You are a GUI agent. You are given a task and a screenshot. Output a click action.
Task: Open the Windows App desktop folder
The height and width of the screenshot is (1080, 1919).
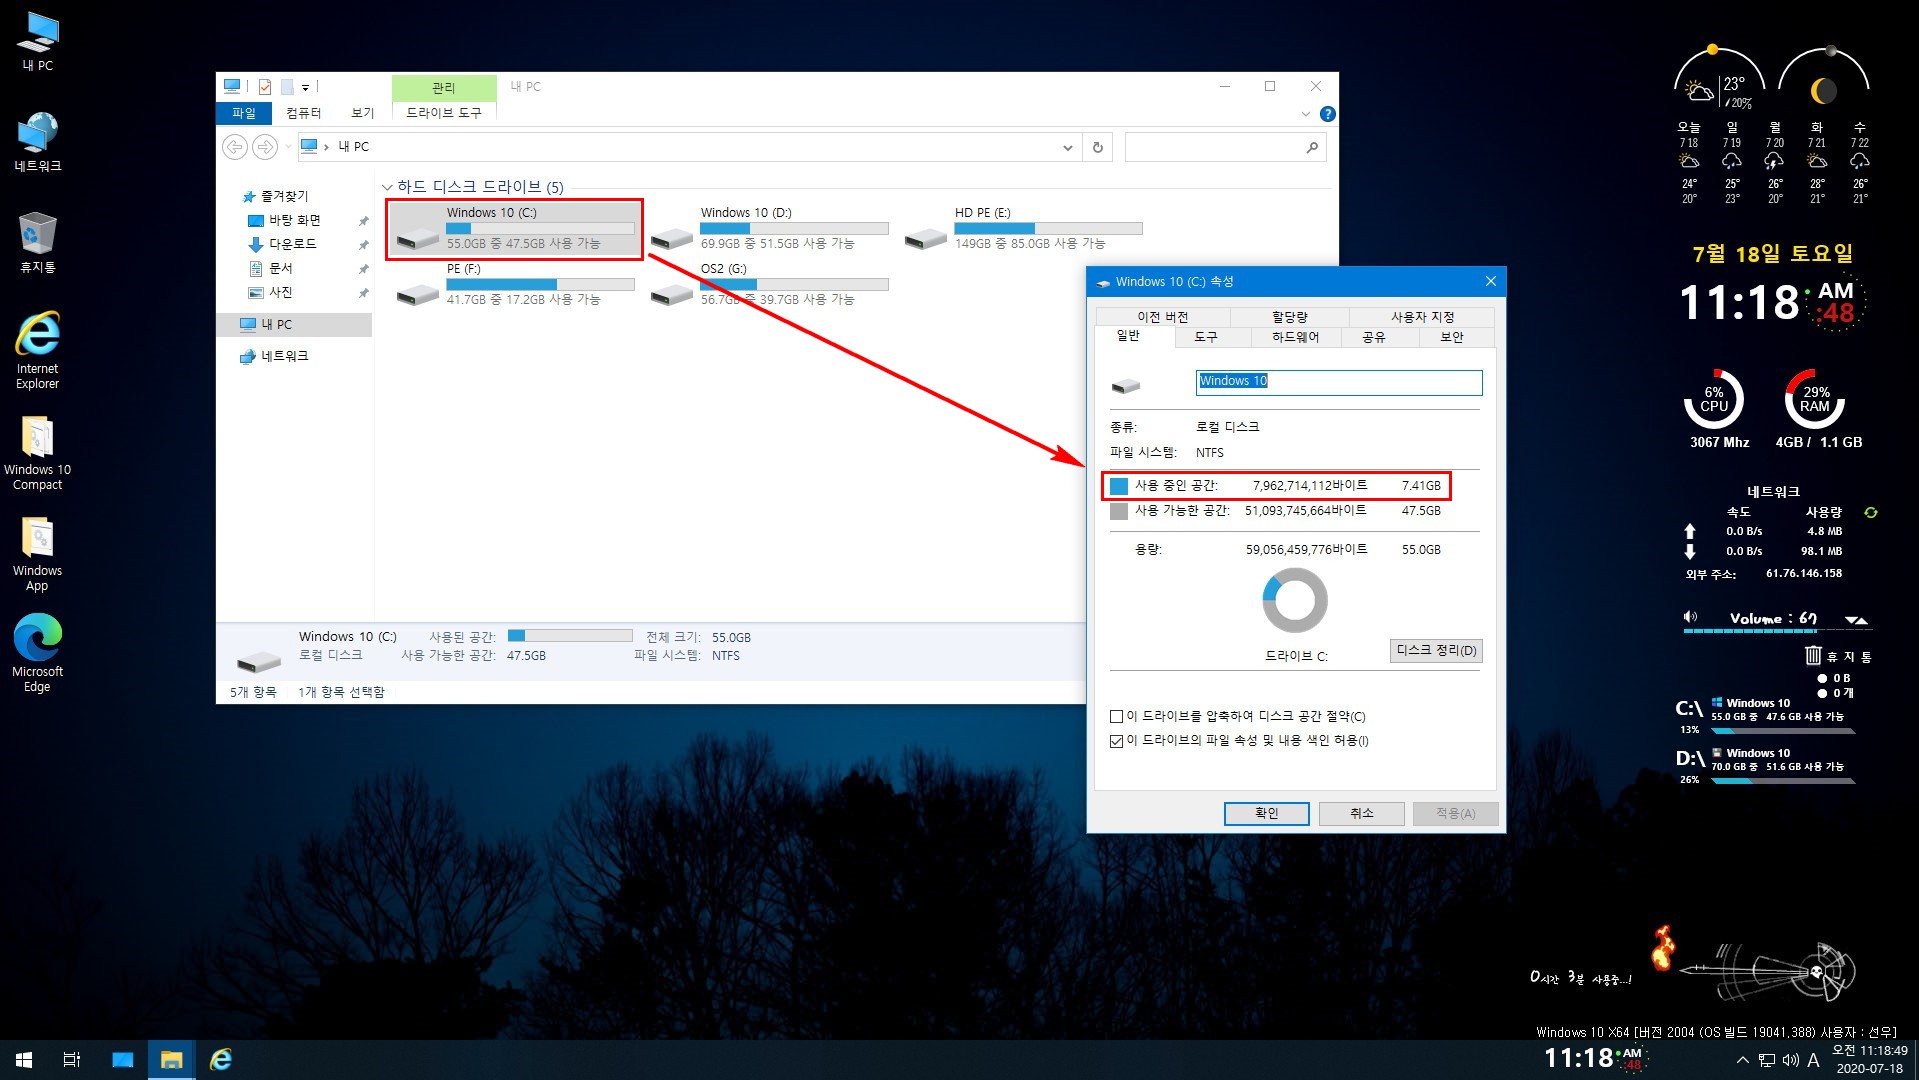tap(38, 555)
